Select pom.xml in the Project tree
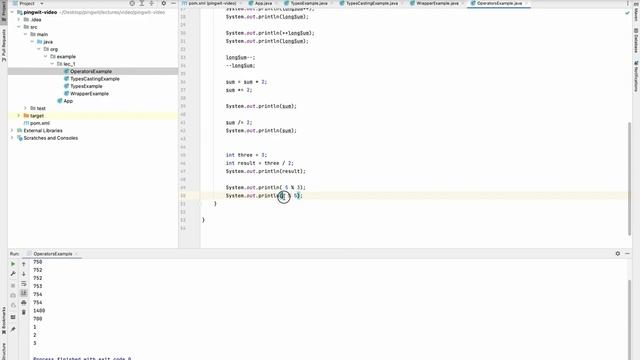 click(x=40, y=123)
